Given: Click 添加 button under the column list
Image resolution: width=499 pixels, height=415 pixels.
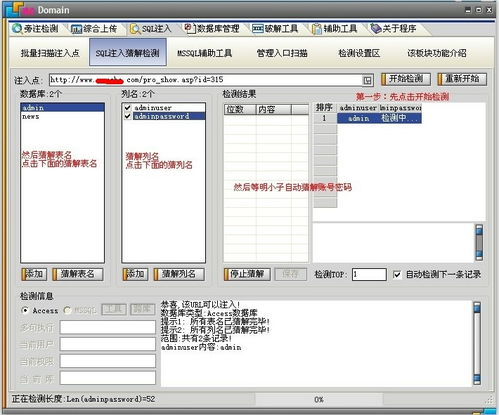Looking at the screenshot, I should click(x=135, y=274).
